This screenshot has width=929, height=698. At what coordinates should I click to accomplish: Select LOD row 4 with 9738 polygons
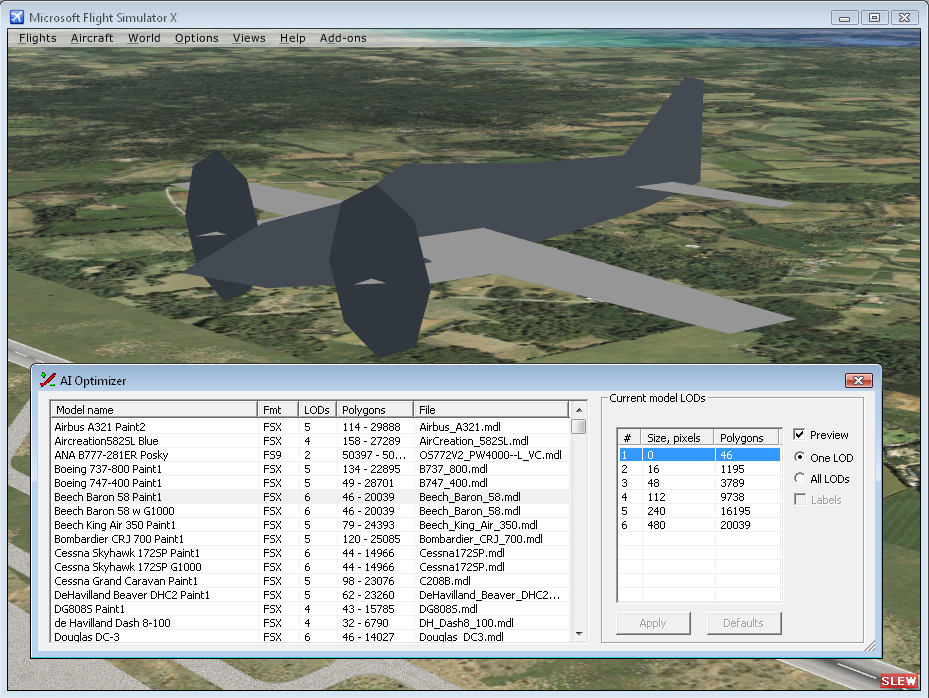click(699, 497)
